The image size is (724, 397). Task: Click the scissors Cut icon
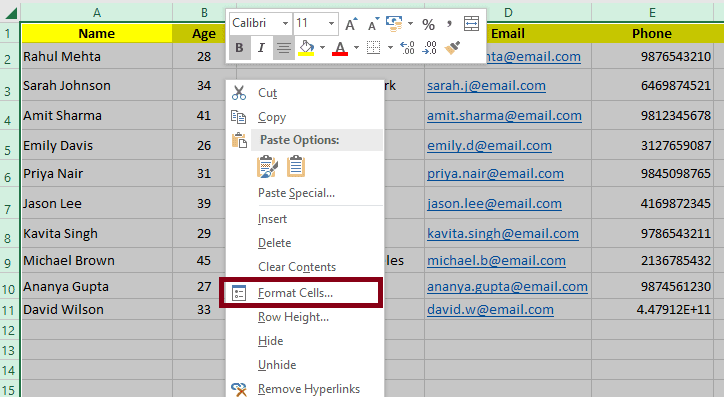point(239,93)
